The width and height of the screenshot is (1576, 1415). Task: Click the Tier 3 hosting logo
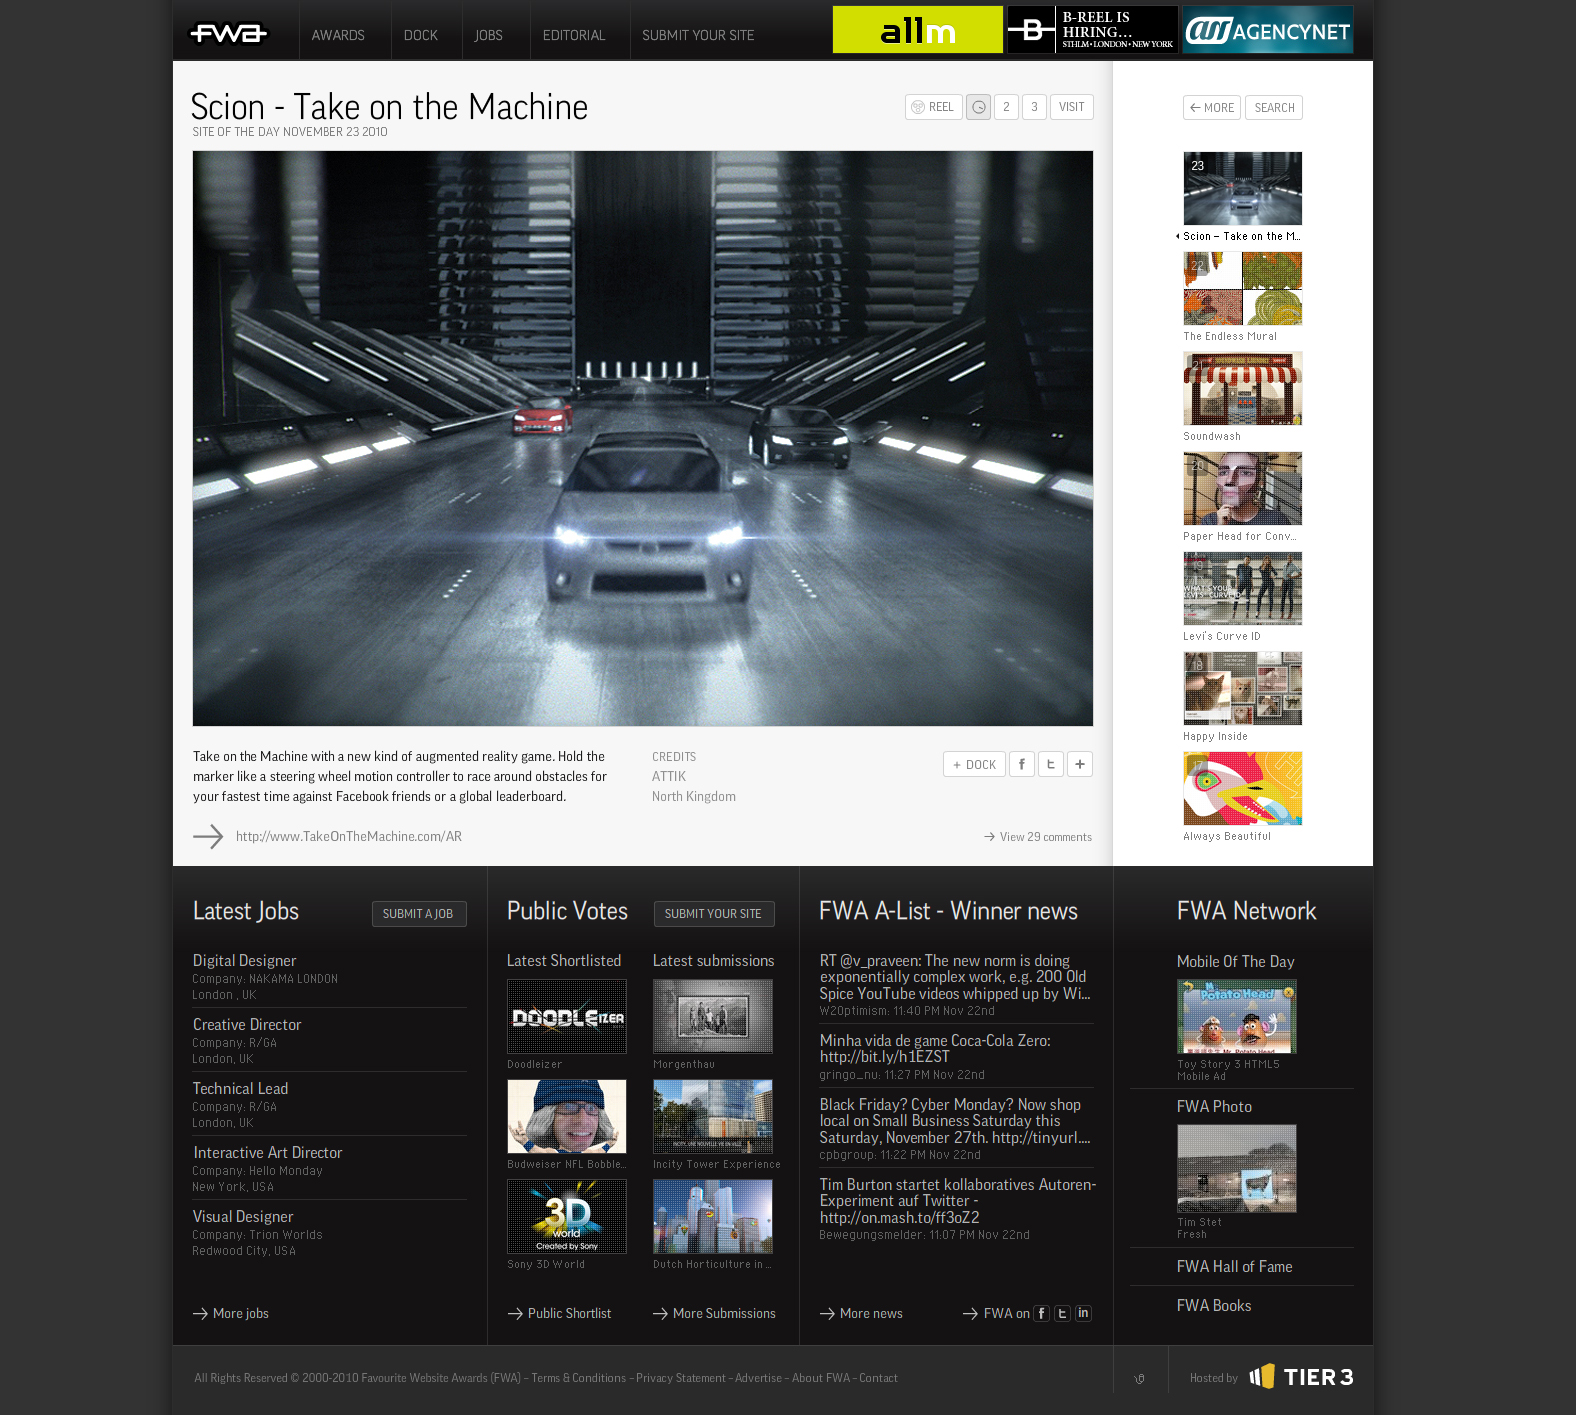pyautogui.click(x=1301, y=1376)
